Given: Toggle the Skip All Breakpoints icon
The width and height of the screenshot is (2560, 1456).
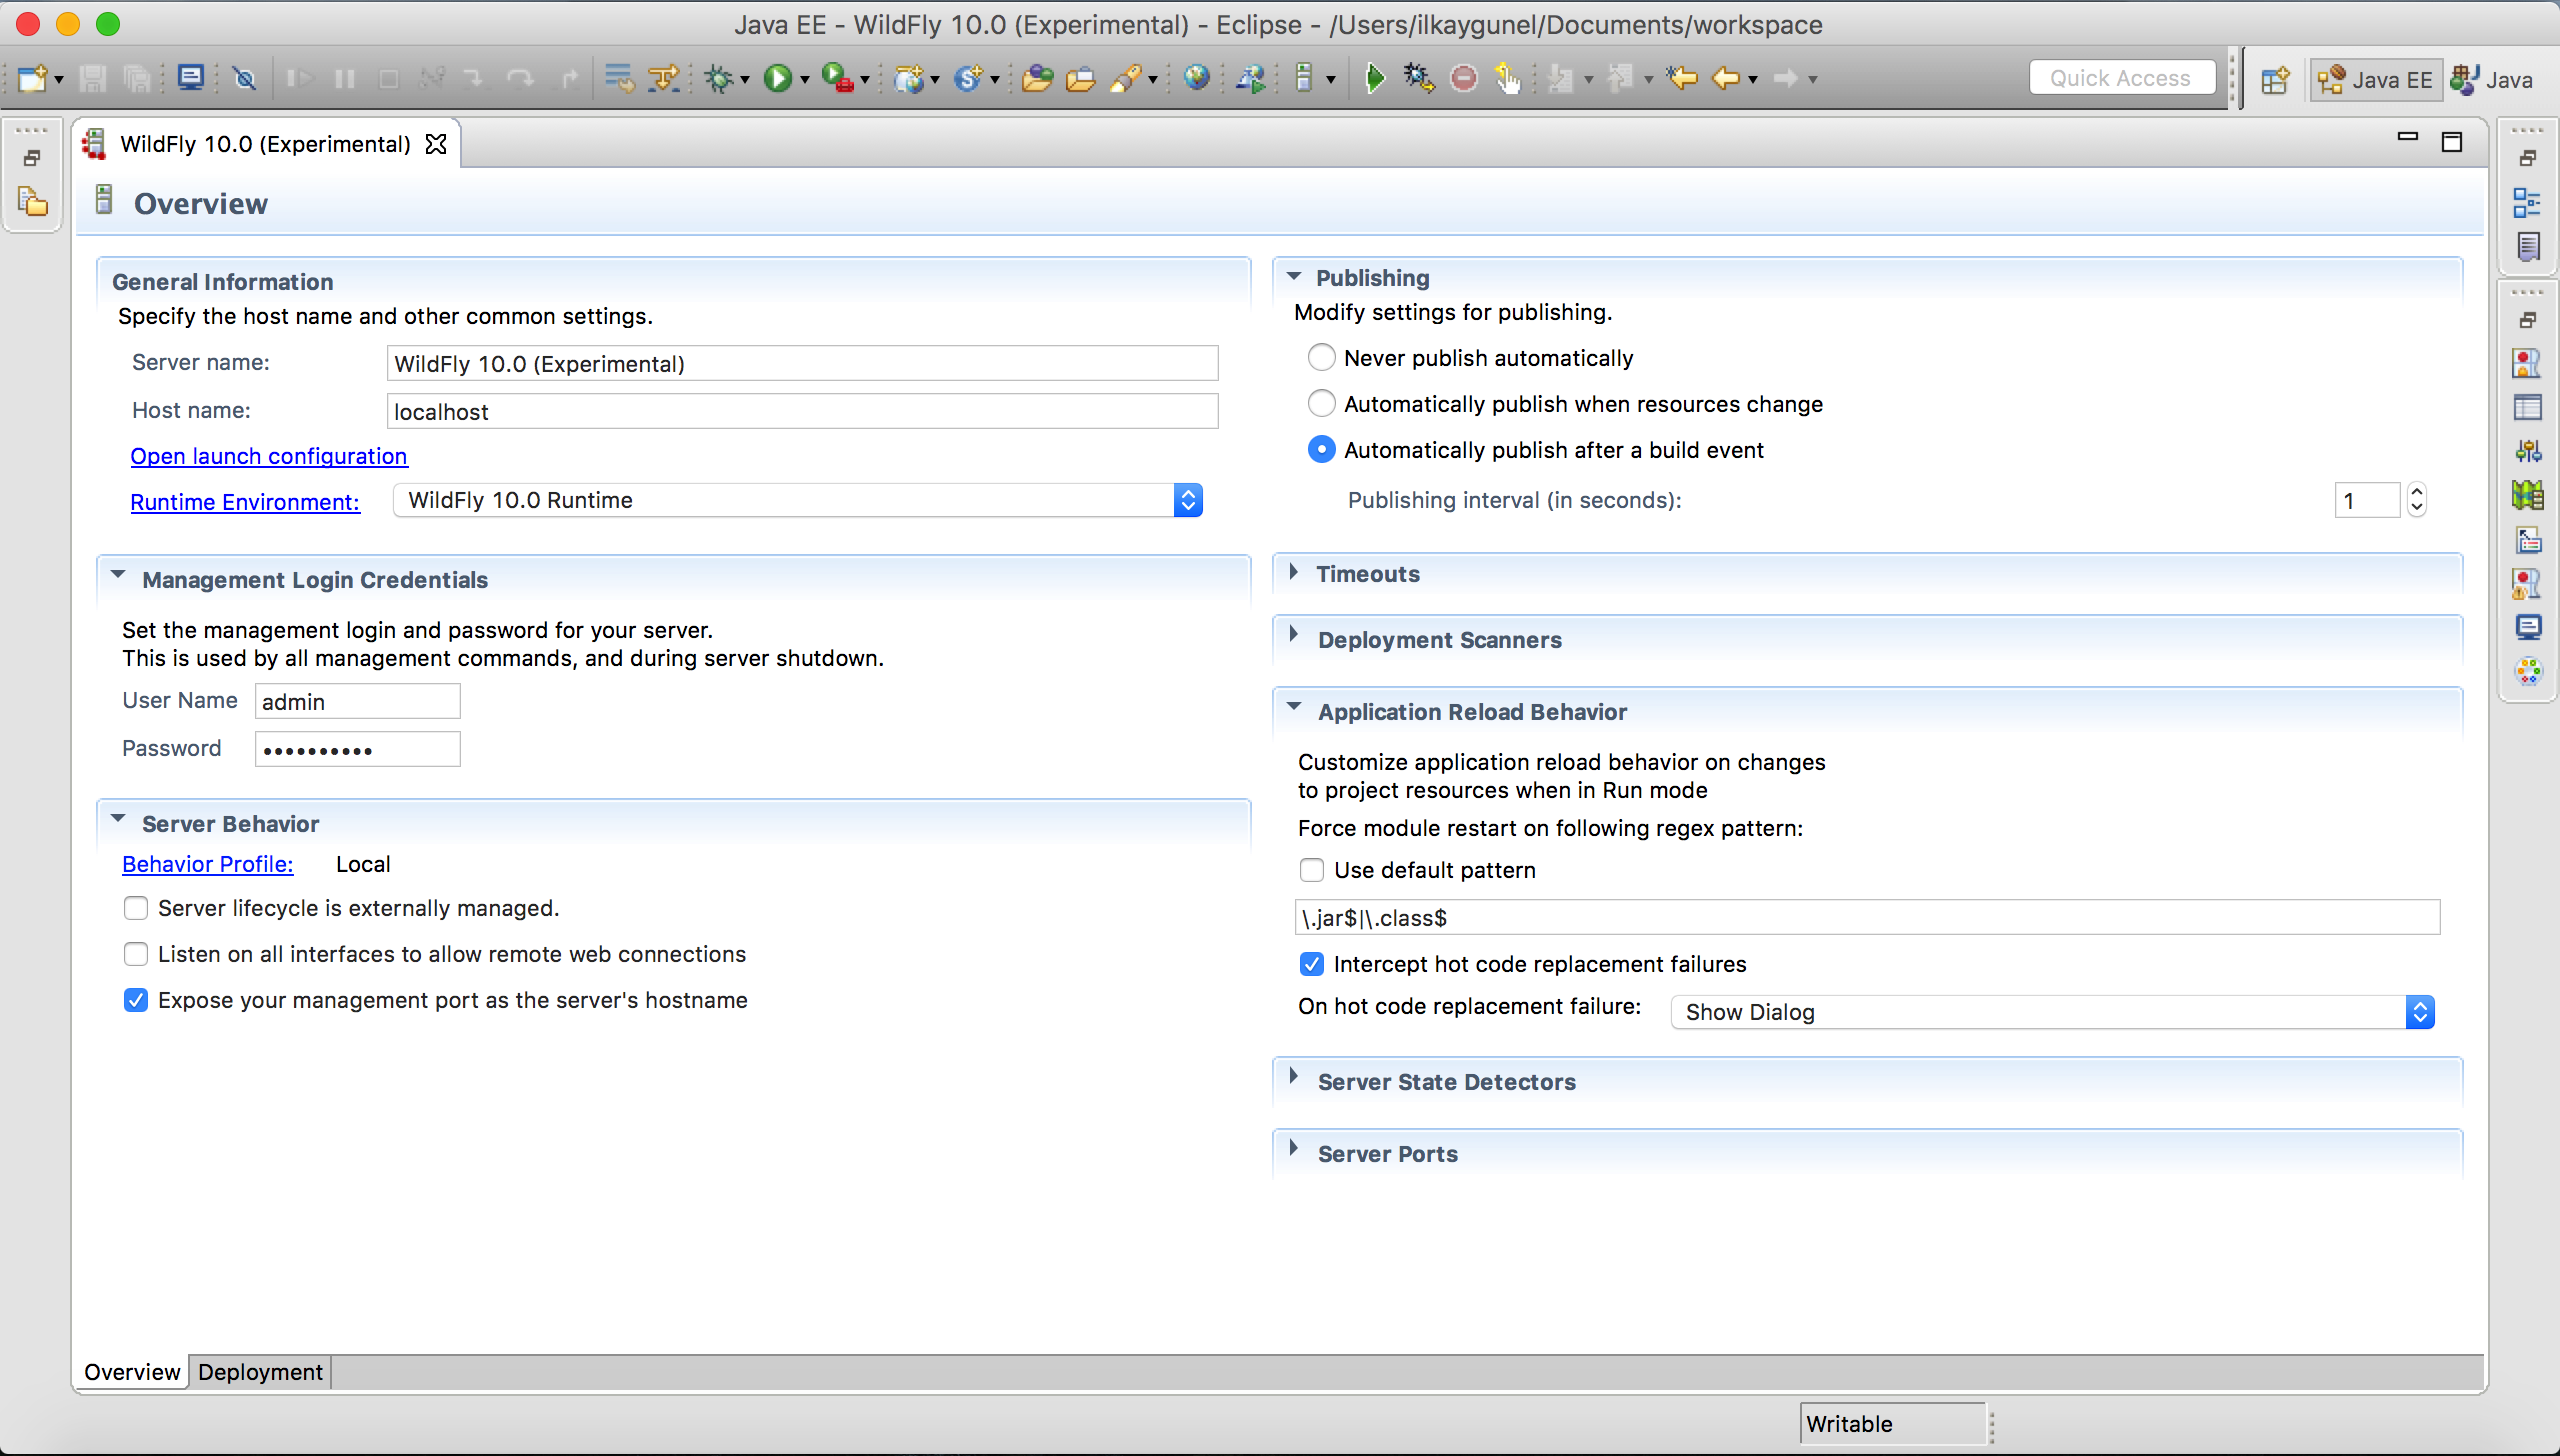Looking at the screenshot, I should (x=244, y=78).
